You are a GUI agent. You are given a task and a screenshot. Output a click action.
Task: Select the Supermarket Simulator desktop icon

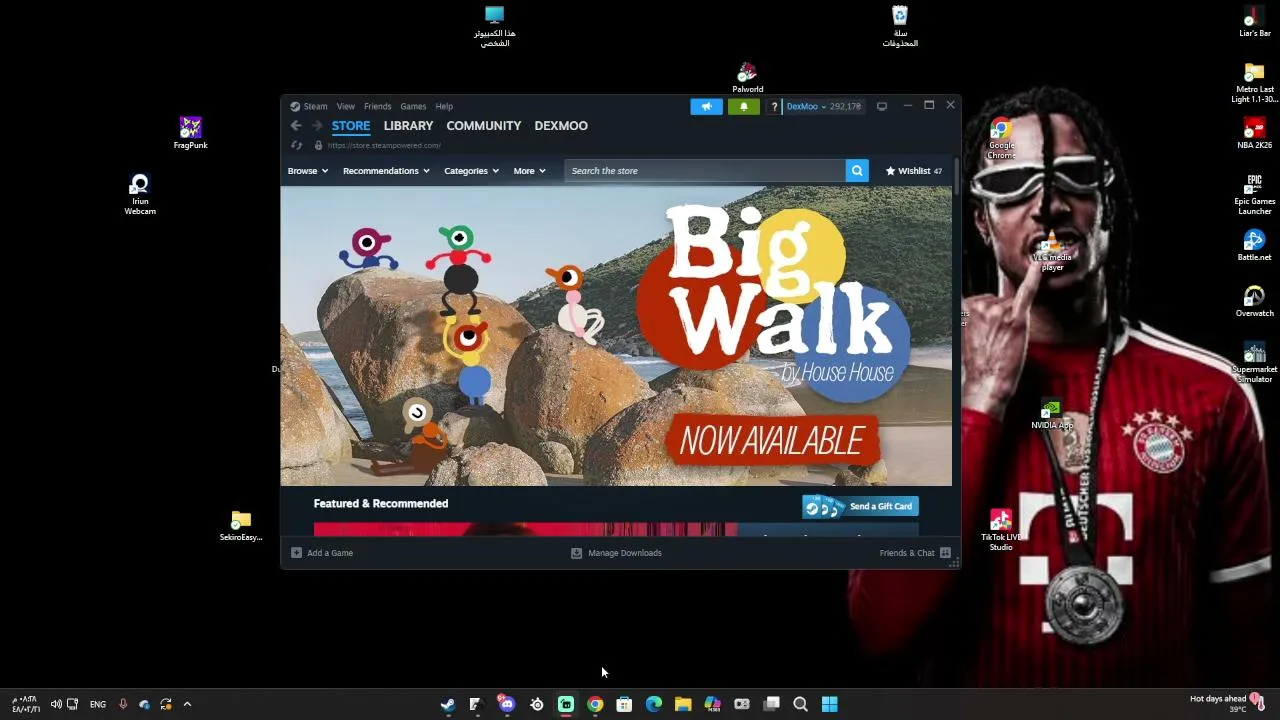coord(1254,363)
